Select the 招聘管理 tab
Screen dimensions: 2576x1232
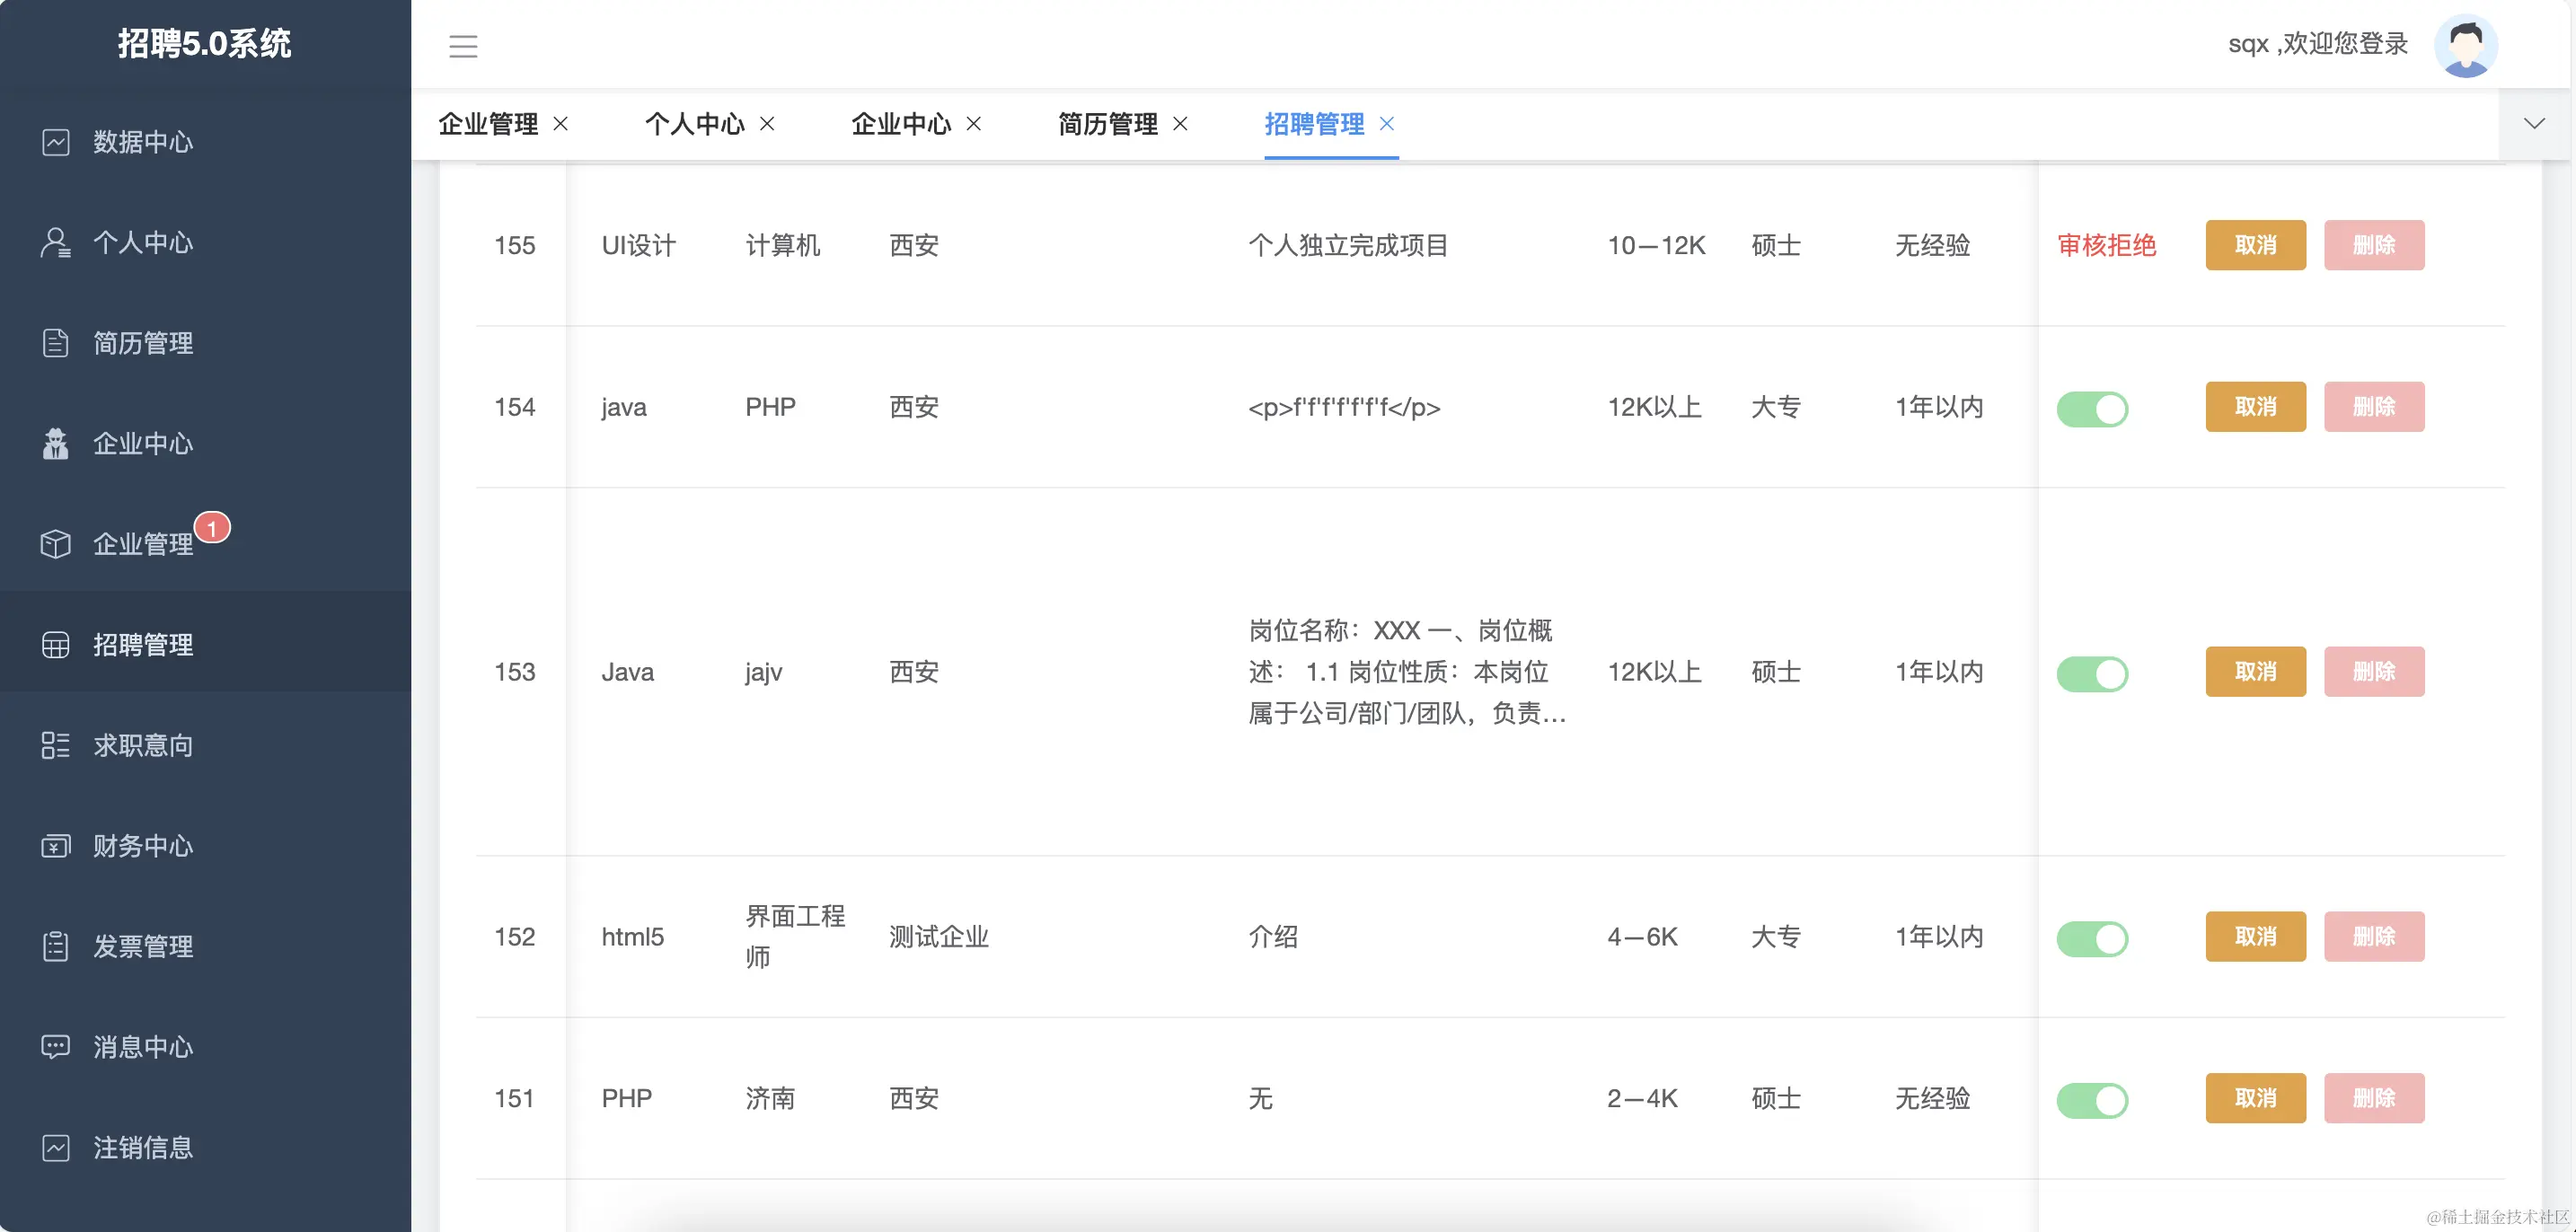click(1315, 124)
